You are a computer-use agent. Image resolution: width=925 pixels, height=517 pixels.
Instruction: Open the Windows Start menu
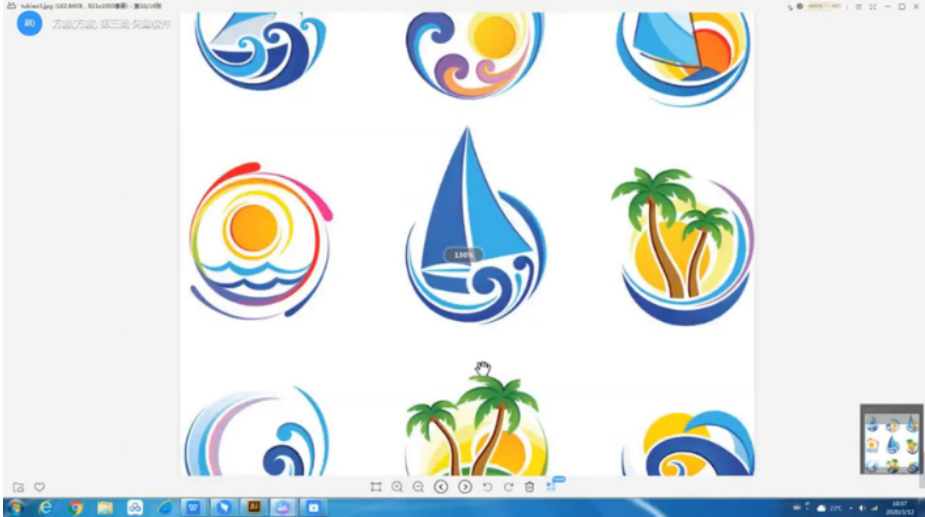coord(14,508)
